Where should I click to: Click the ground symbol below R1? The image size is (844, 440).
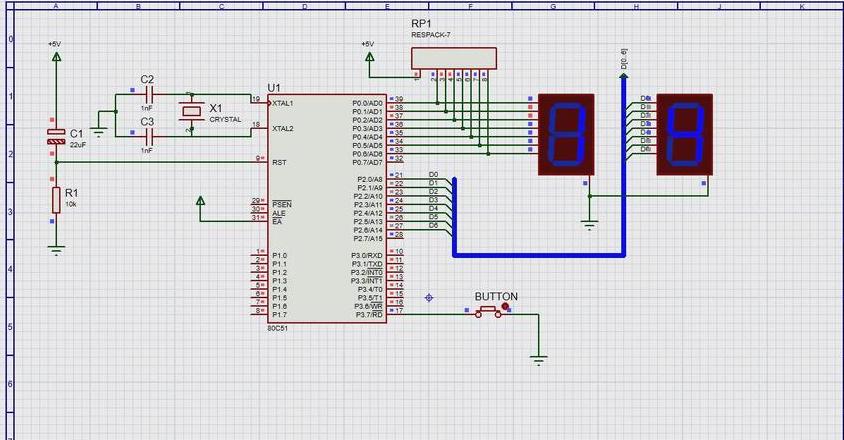[x=56, y=250]
